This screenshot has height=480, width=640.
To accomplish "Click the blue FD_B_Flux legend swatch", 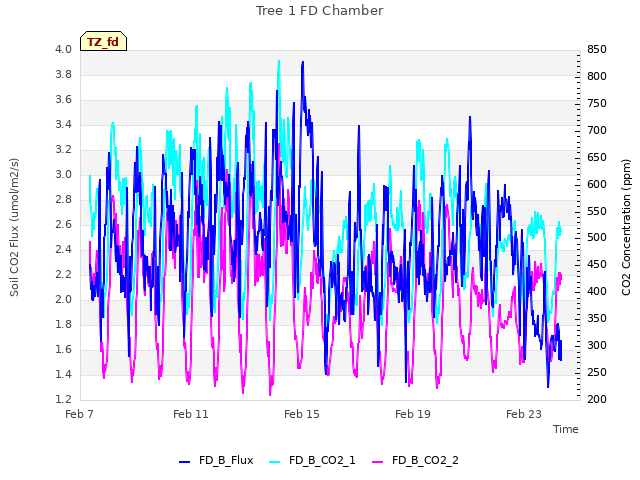I will pos(184,462).
